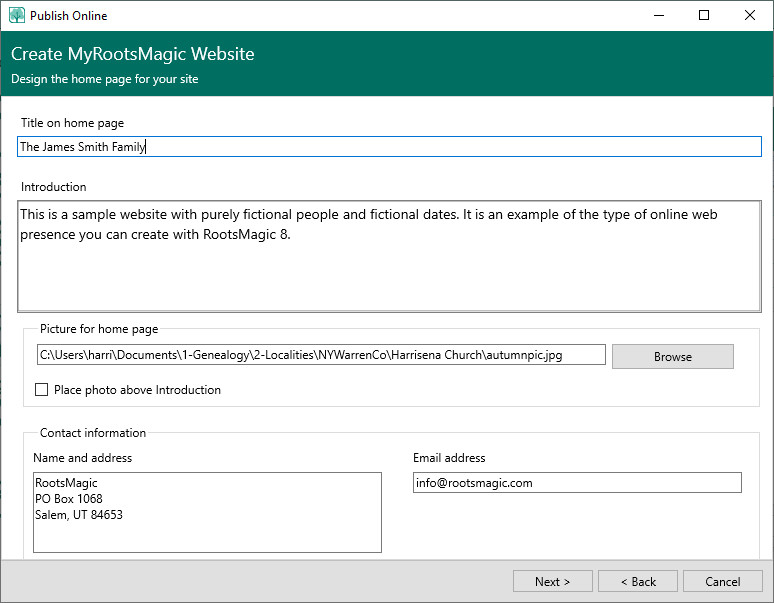Click the Design the home page subtitle

click(x=105, y=79)
